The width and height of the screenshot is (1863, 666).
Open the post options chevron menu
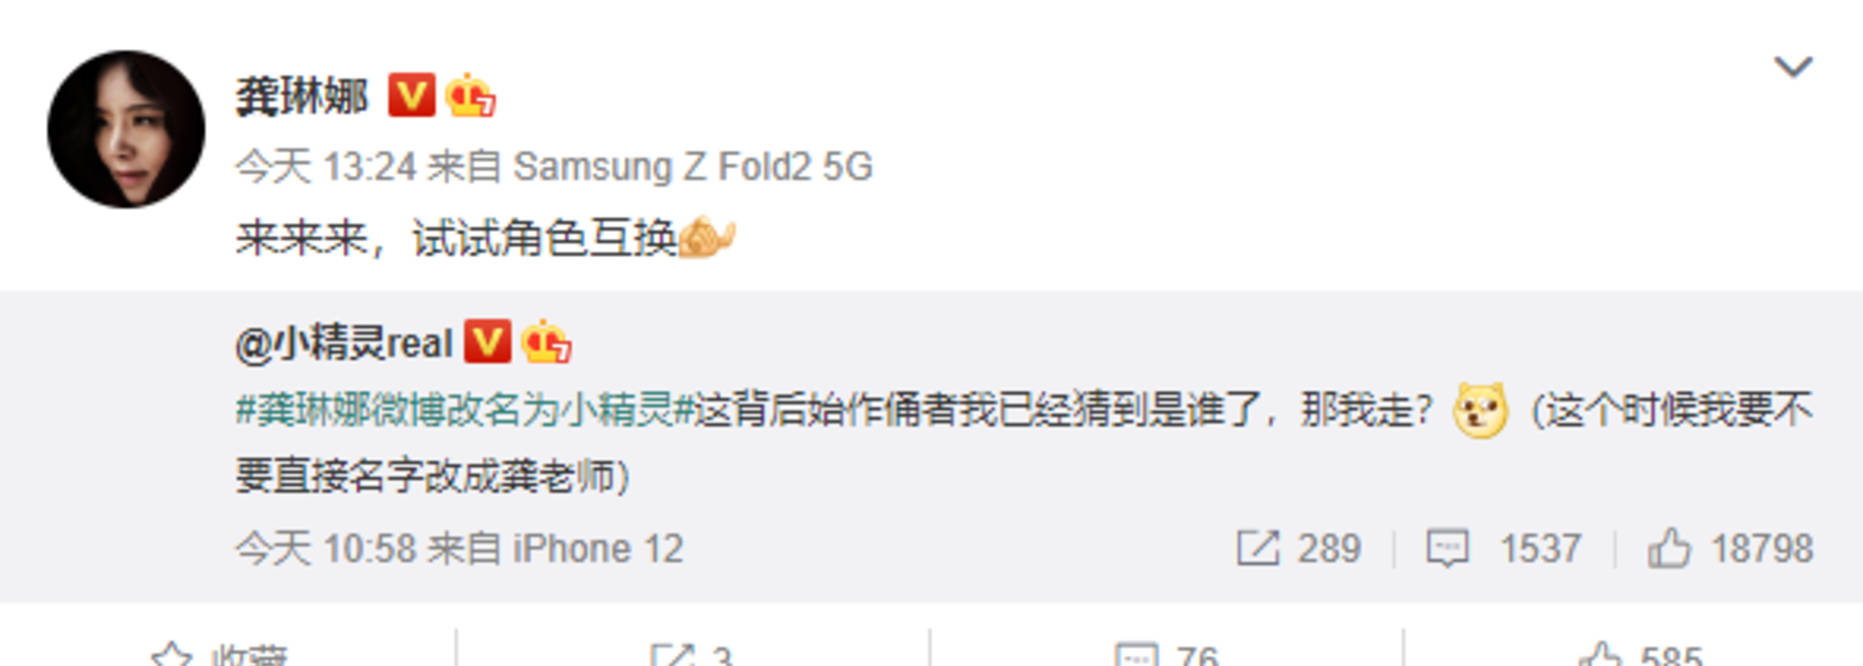click(x=1793, y=67)
